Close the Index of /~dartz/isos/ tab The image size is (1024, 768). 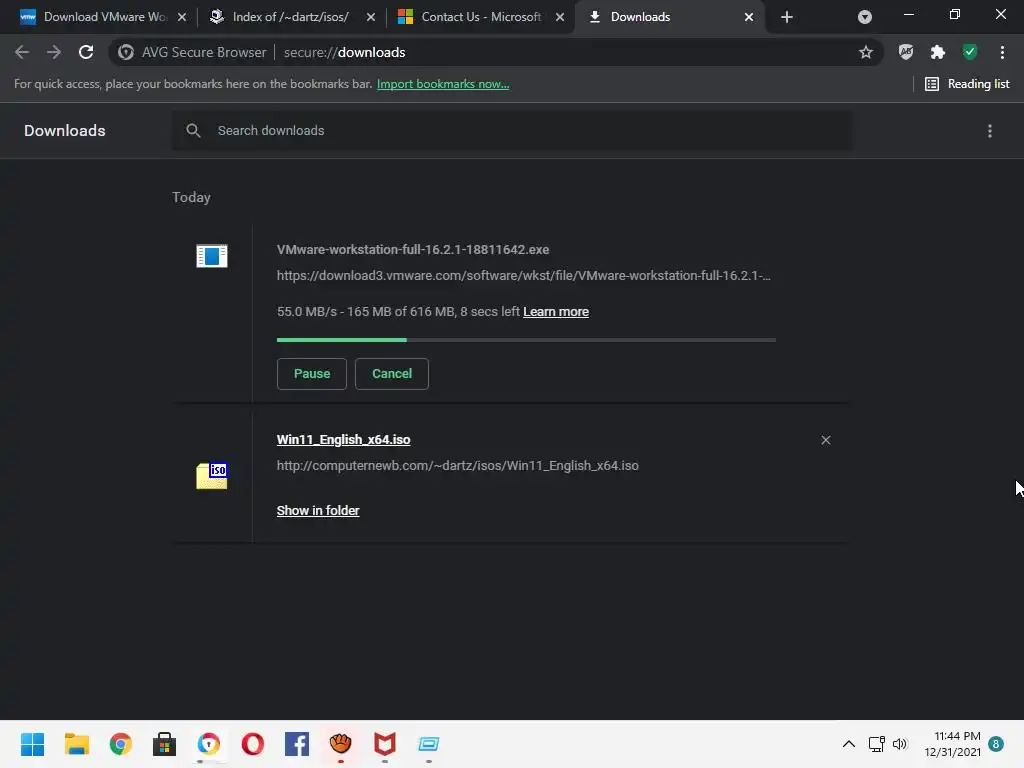(371, 17)
